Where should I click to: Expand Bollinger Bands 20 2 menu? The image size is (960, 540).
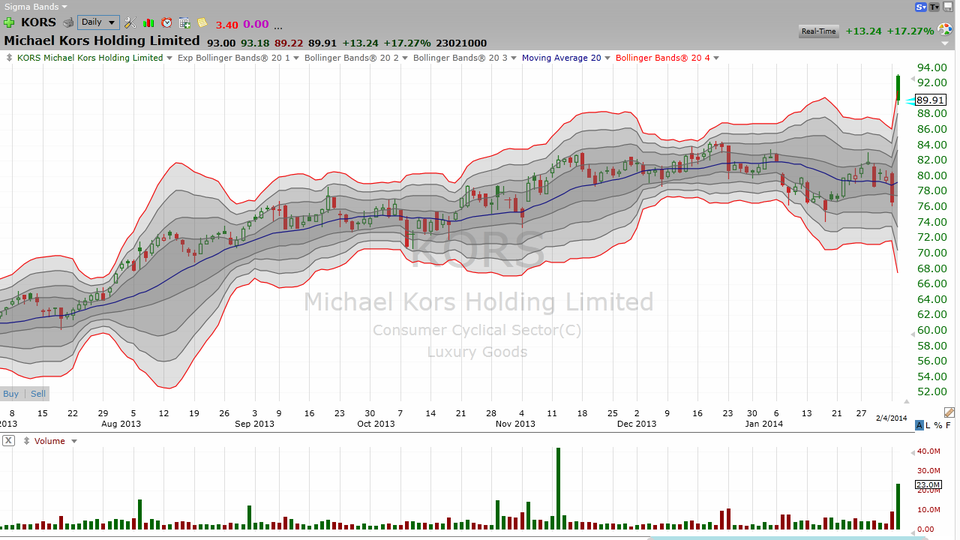point(405,58)
